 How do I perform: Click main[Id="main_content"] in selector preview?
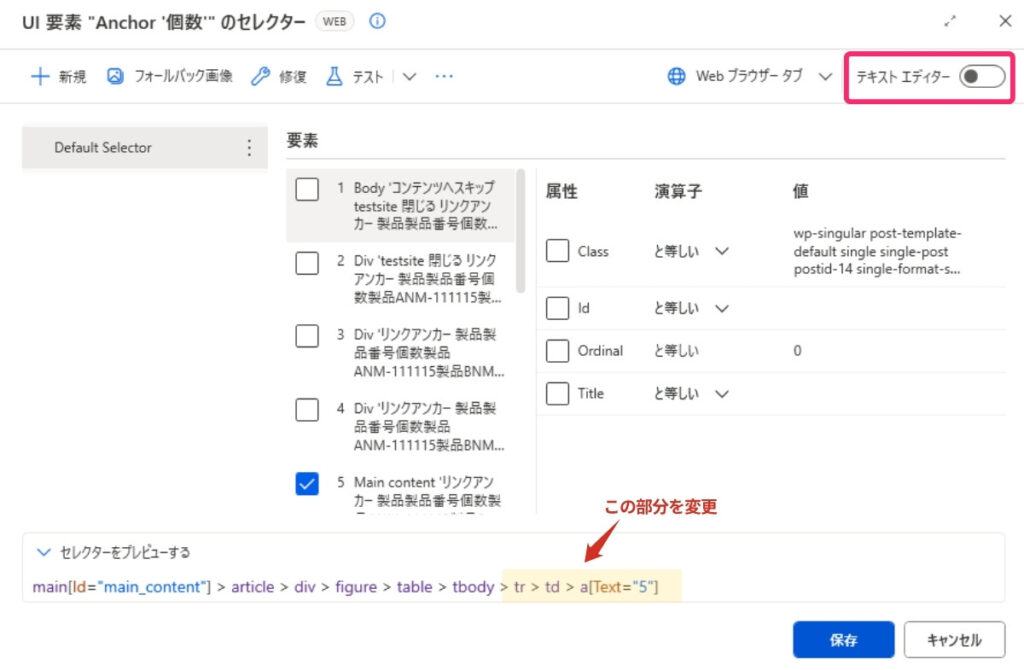(x=121, y=586)
